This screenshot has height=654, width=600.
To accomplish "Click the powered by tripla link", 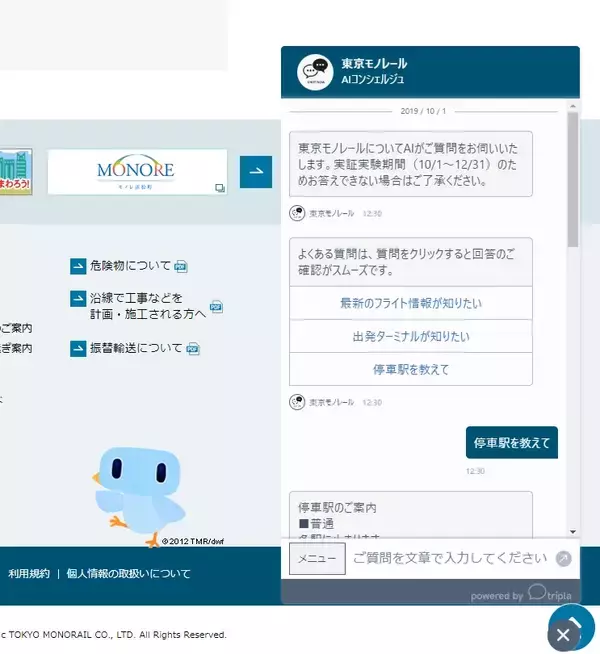I will pyautogui.click(x=522, y=594).
